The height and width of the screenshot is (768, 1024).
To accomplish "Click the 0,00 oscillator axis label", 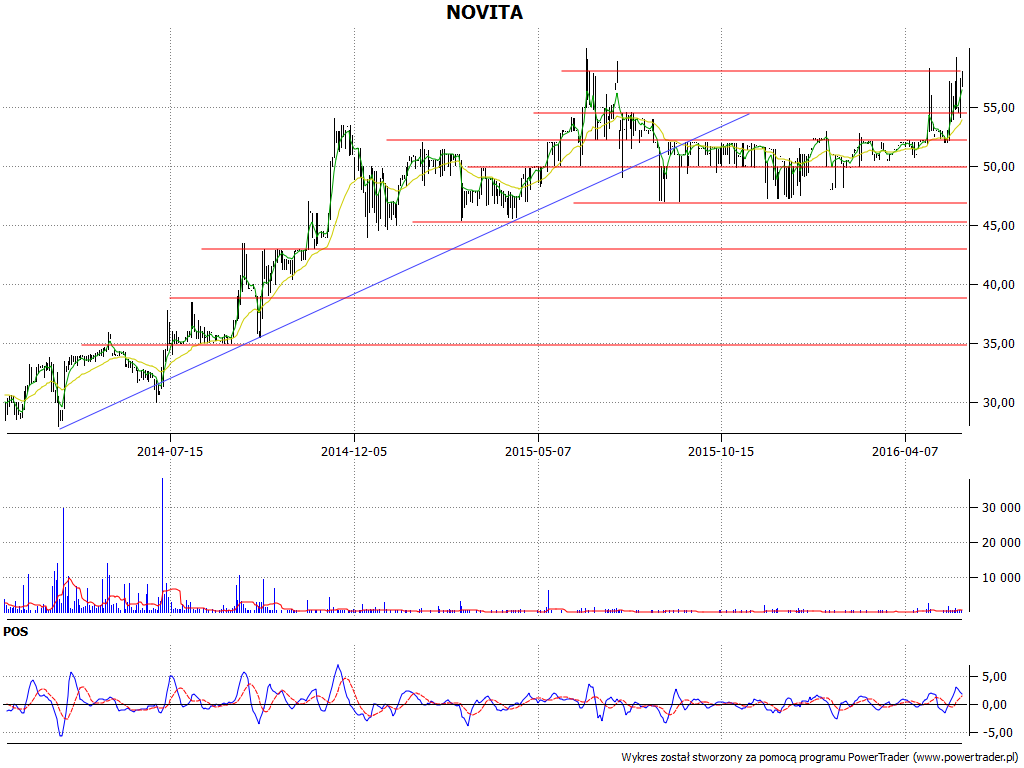I will click(994, 705).
